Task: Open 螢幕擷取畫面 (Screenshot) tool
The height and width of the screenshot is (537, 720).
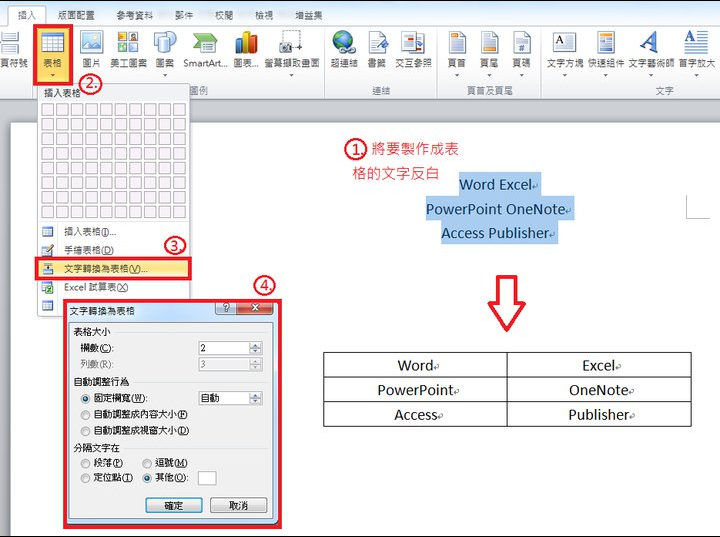Action: (x=292, y=42)
